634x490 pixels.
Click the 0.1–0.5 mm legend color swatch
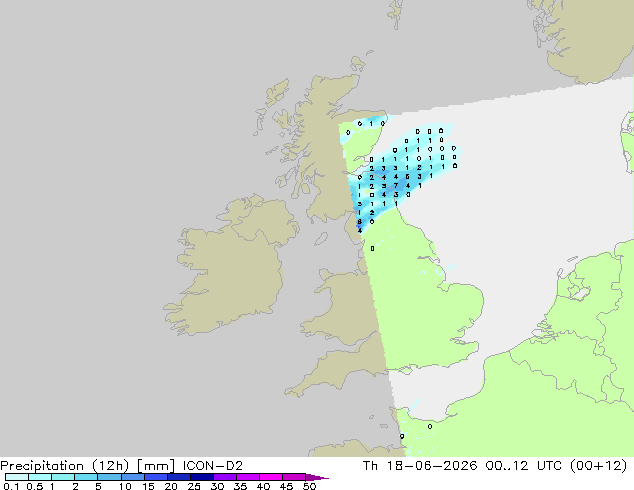tap(17, 477)
